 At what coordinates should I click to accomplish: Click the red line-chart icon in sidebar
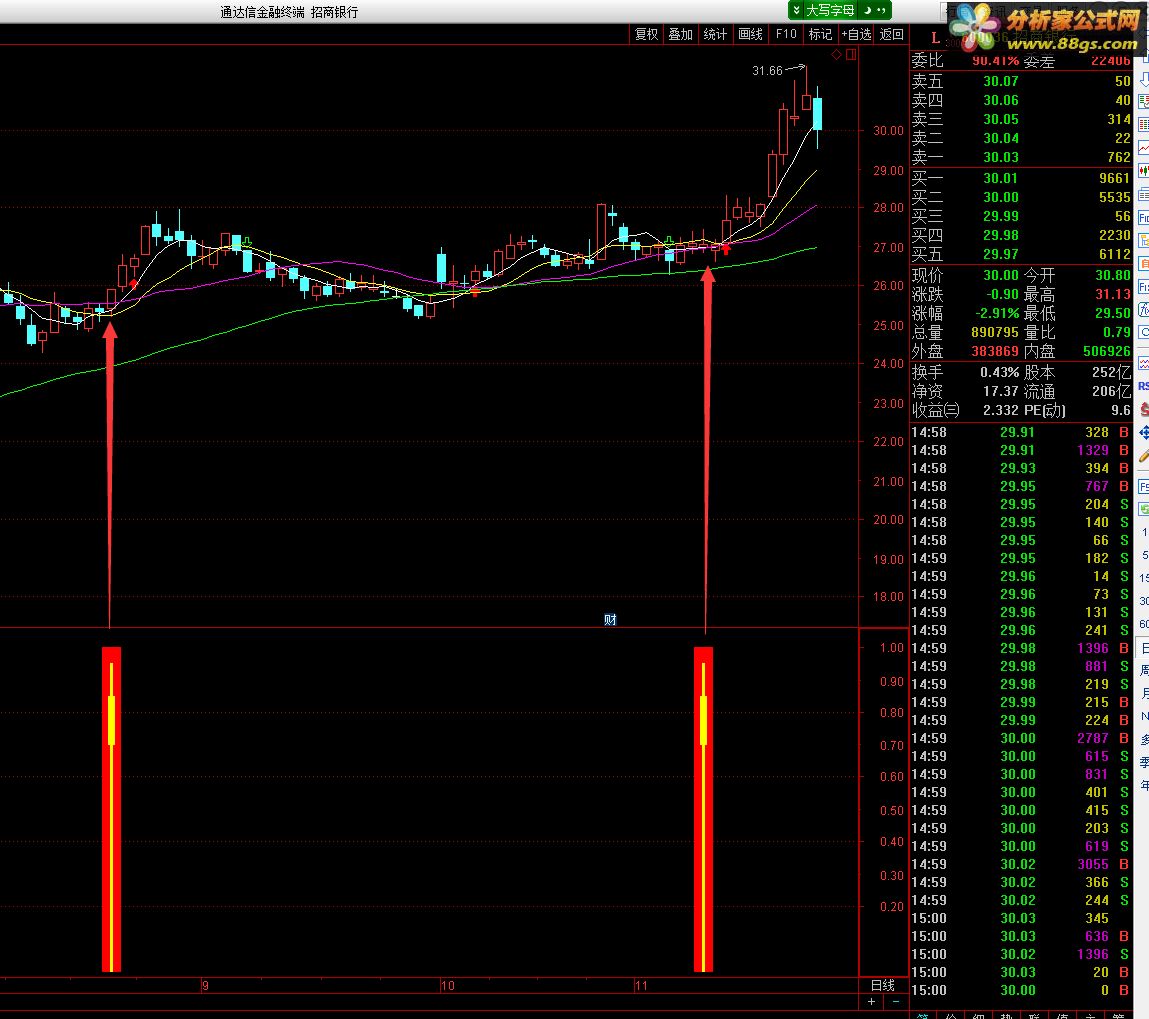1143,148
